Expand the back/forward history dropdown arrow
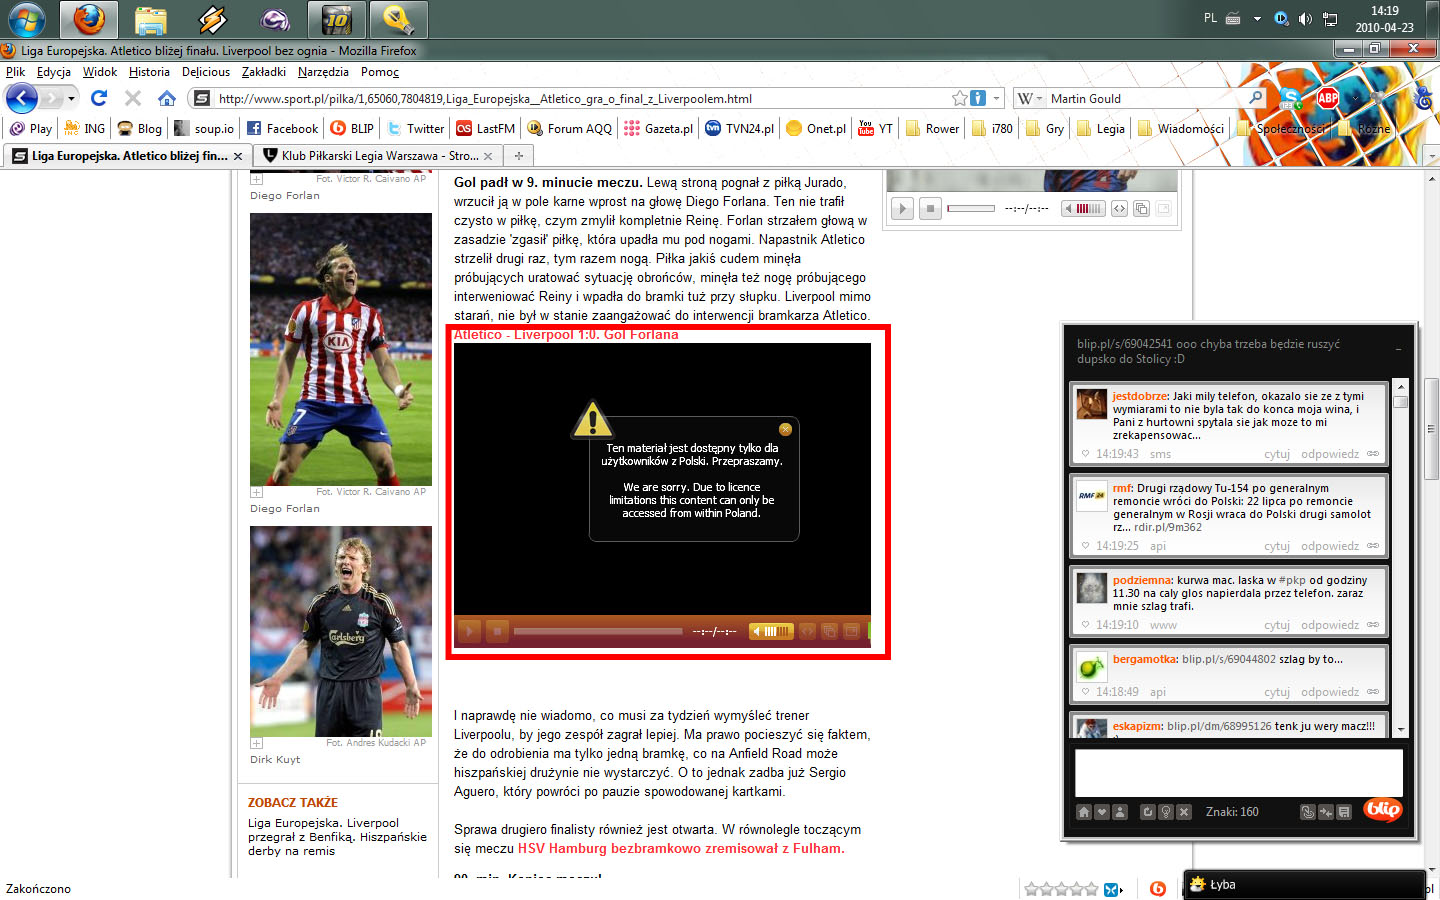This screenshot has width=1440, height=900. coord(71,98)
